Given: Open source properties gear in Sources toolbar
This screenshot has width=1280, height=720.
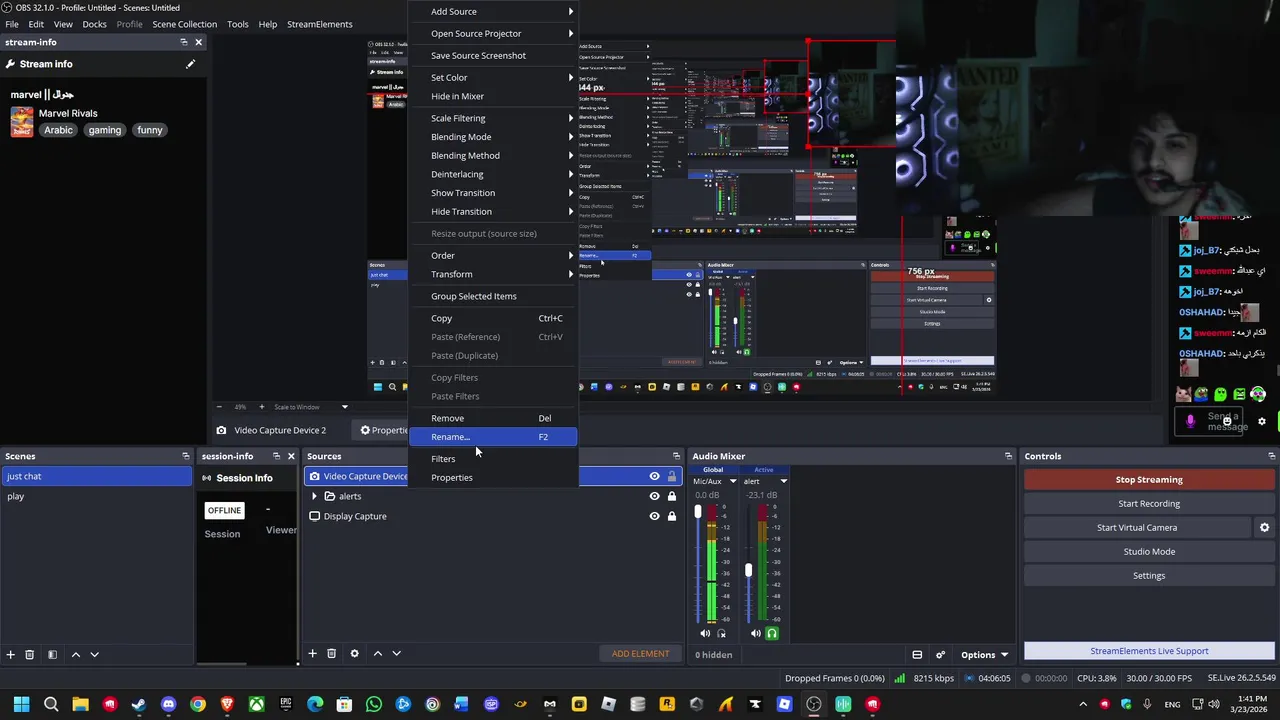Looking at the screenshot, I should click(x=354, y=653).
